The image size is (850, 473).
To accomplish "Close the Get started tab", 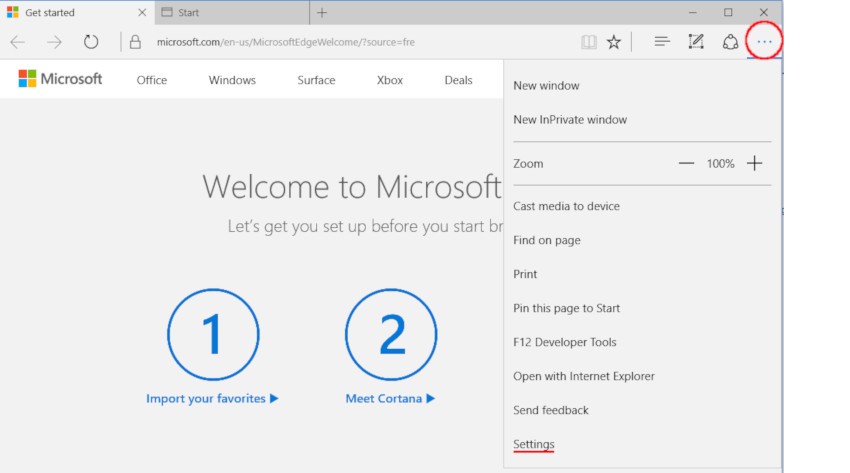I will point(142,12).
